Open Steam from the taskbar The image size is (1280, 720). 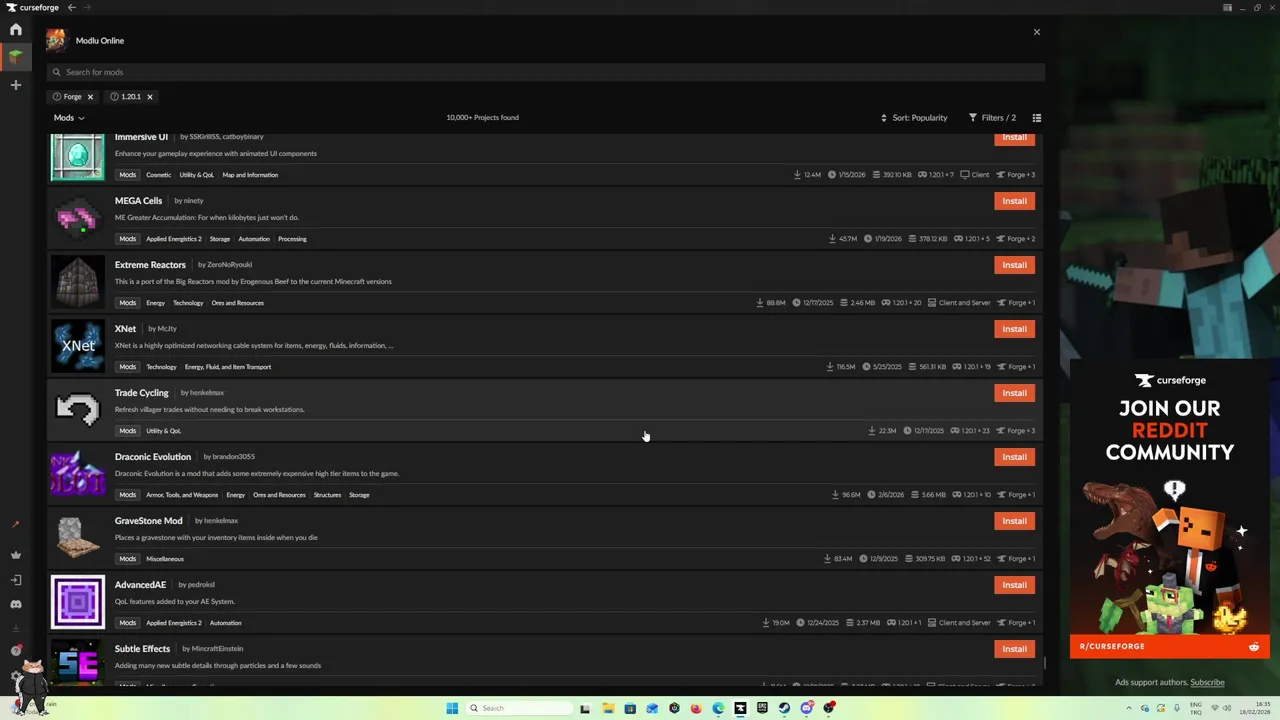(x=784, y=708)
